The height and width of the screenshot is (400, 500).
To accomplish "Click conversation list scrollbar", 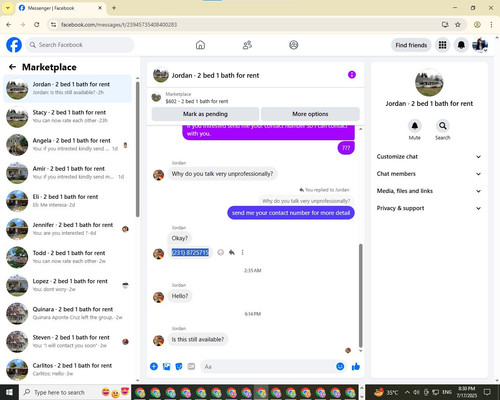I will pos(137,149).
